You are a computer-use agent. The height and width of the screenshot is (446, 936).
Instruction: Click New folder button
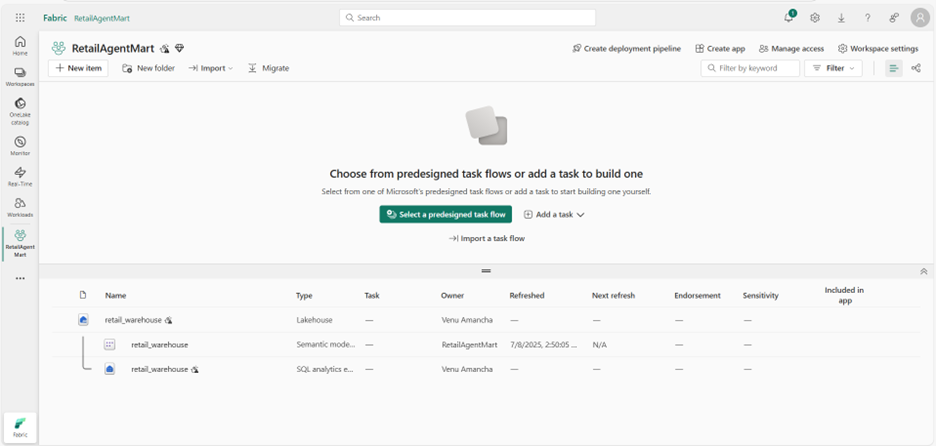[149, 68]
